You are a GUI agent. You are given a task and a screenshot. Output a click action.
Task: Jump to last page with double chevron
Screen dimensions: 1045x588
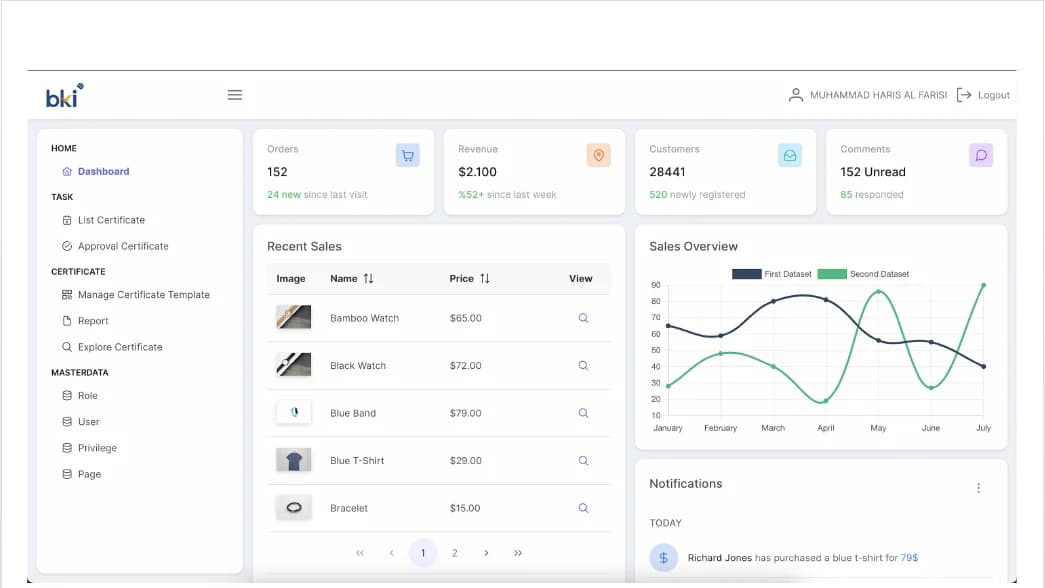pos(518,553)
